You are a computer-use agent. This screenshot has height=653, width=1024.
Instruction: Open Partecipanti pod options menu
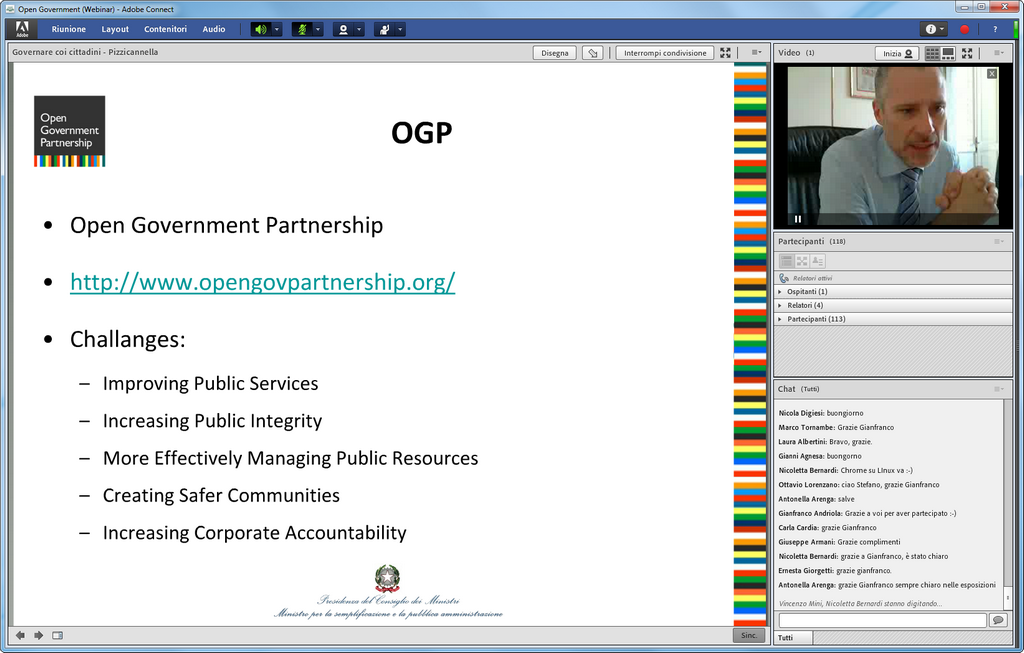pos(999,242)
